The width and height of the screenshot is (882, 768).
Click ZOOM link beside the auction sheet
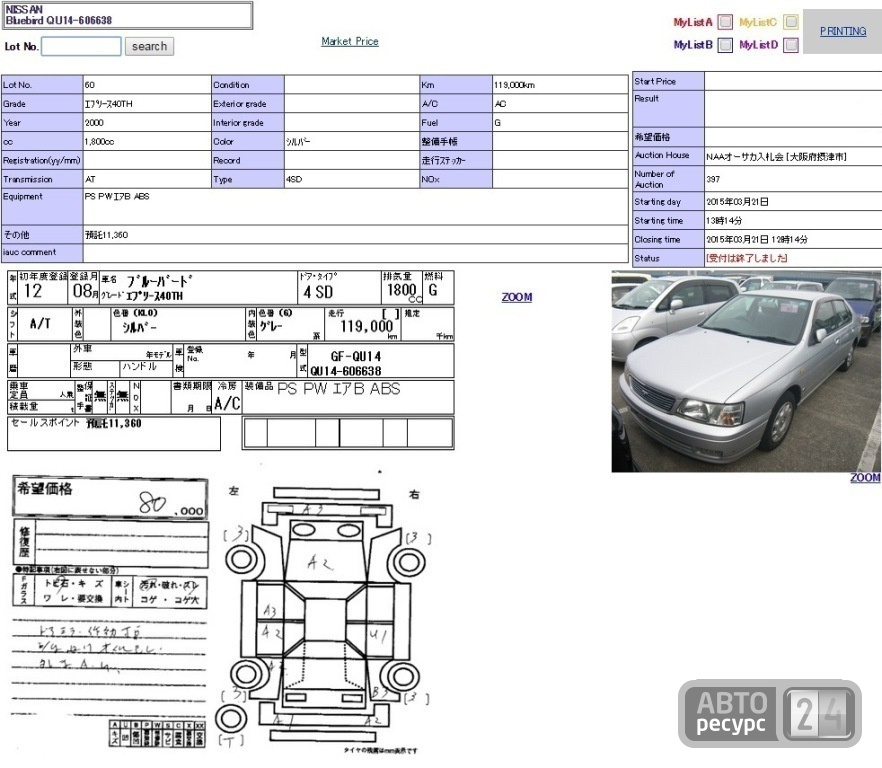517,297
